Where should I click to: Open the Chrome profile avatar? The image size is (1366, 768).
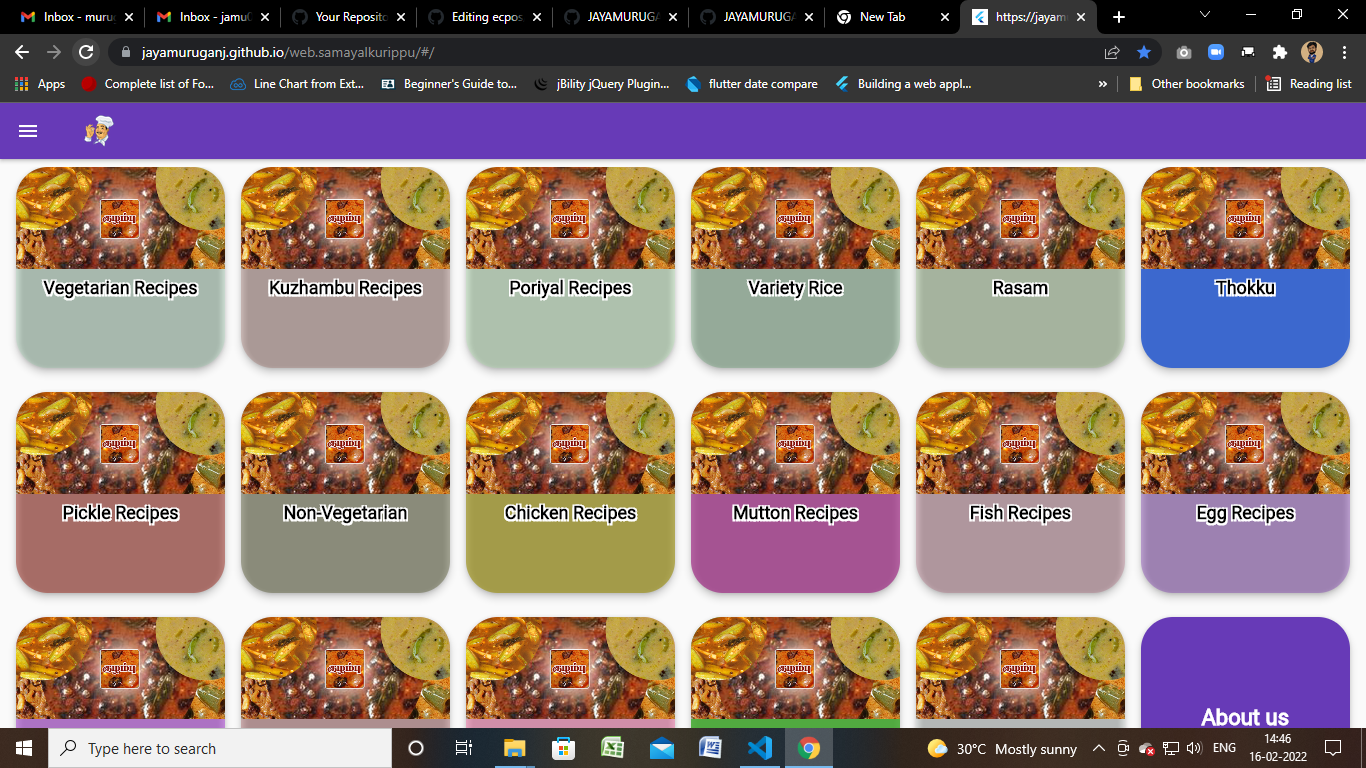pos(1312,52)
